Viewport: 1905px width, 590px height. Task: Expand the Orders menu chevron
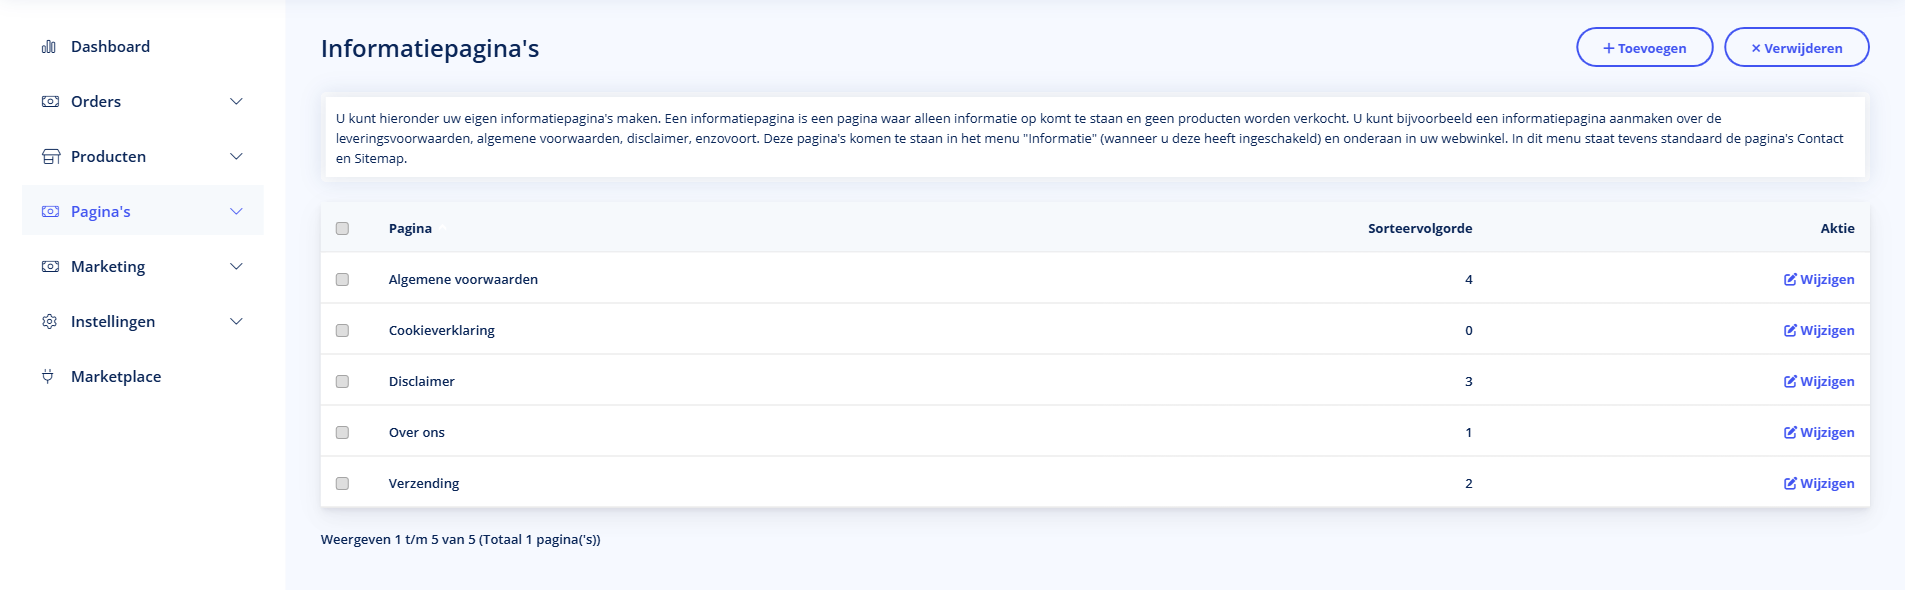236,102
